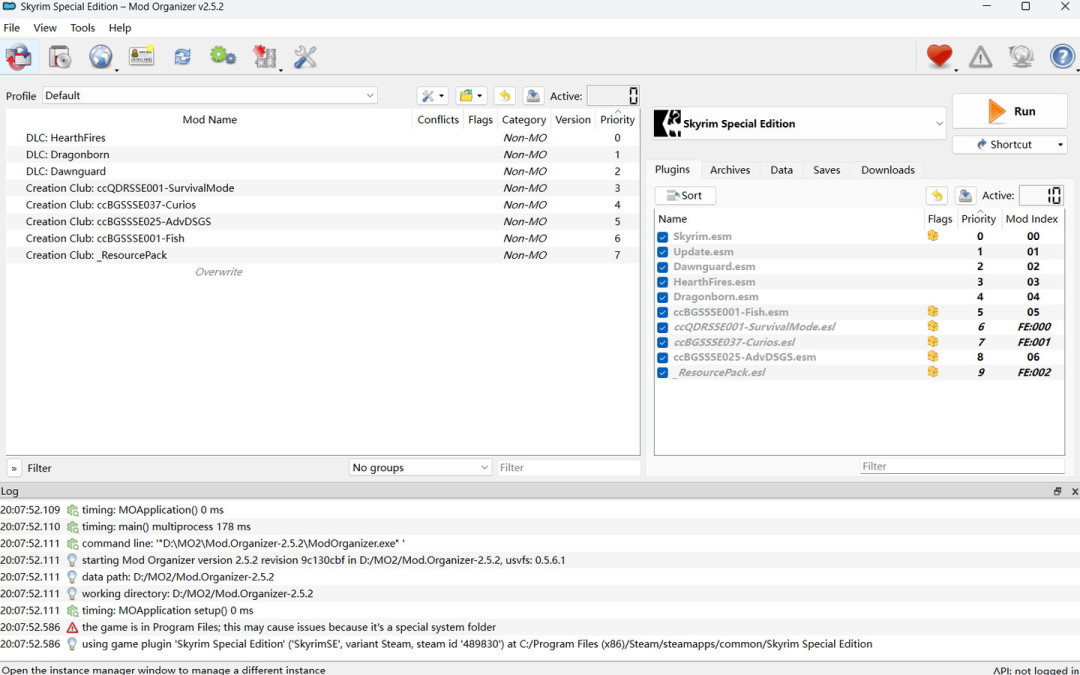Sort by Mod Name column header
This screenshot has height=675, width=1080.
[x=209, y=120]
